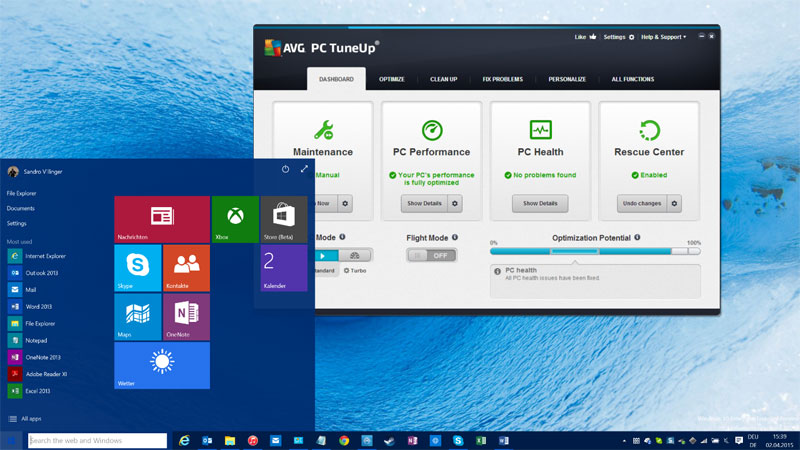This screenshot has width=800, height=450.
Task: Open Mail from Most used list
Action: 22,290
